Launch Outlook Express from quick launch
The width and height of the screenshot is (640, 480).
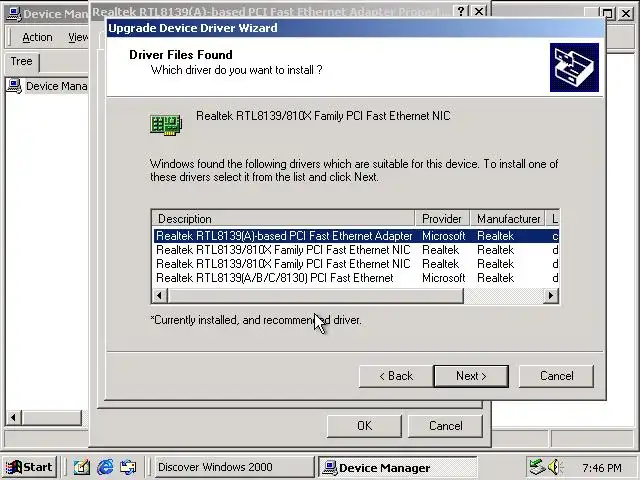click(128, 467)
